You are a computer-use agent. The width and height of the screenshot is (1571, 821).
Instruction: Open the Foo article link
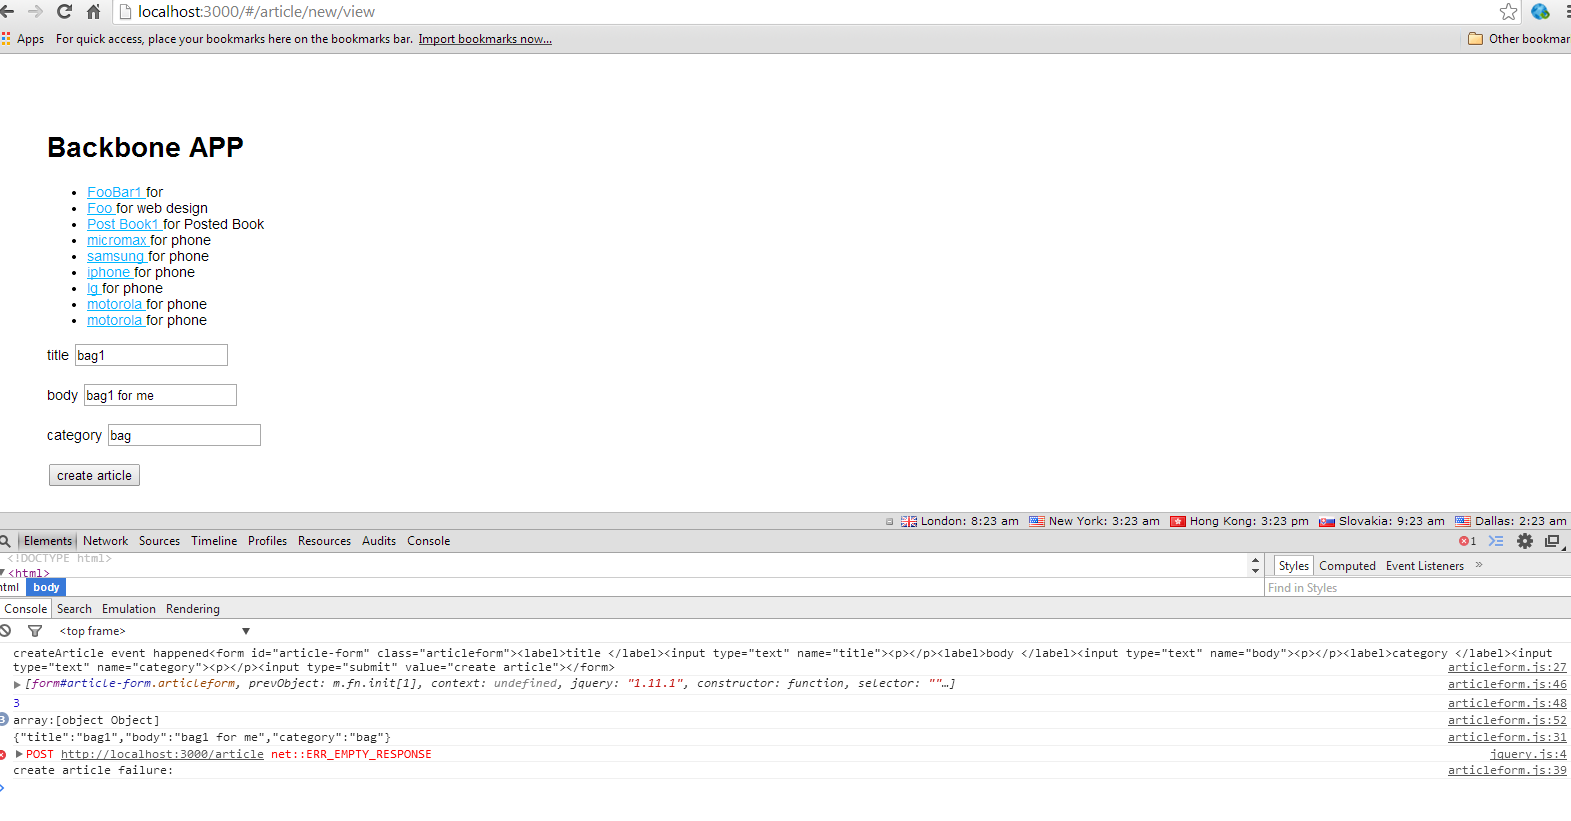point(101,208)
